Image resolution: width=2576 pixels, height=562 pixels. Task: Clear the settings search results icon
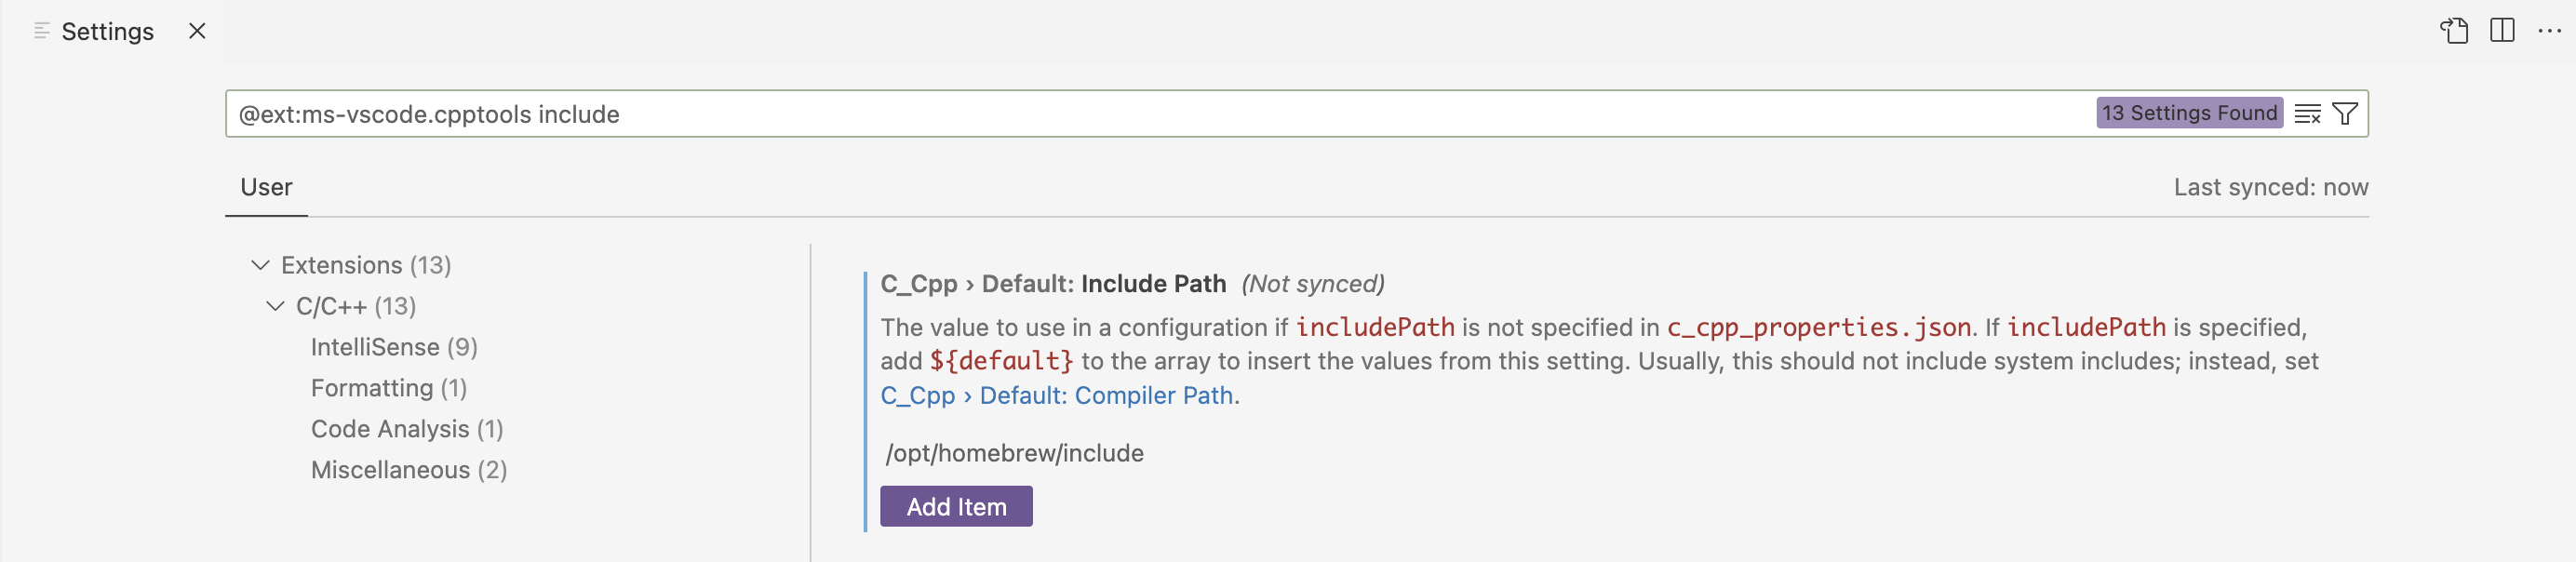tap(2308, 113)
